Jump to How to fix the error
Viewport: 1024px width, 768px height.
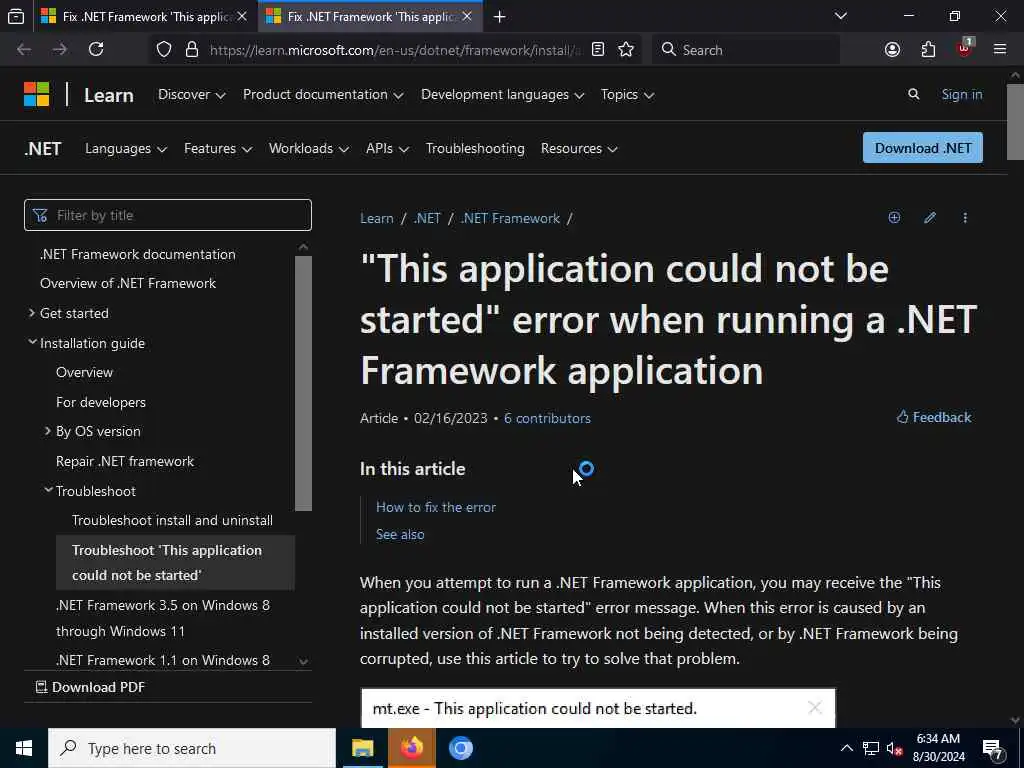[x=436, y=507]
